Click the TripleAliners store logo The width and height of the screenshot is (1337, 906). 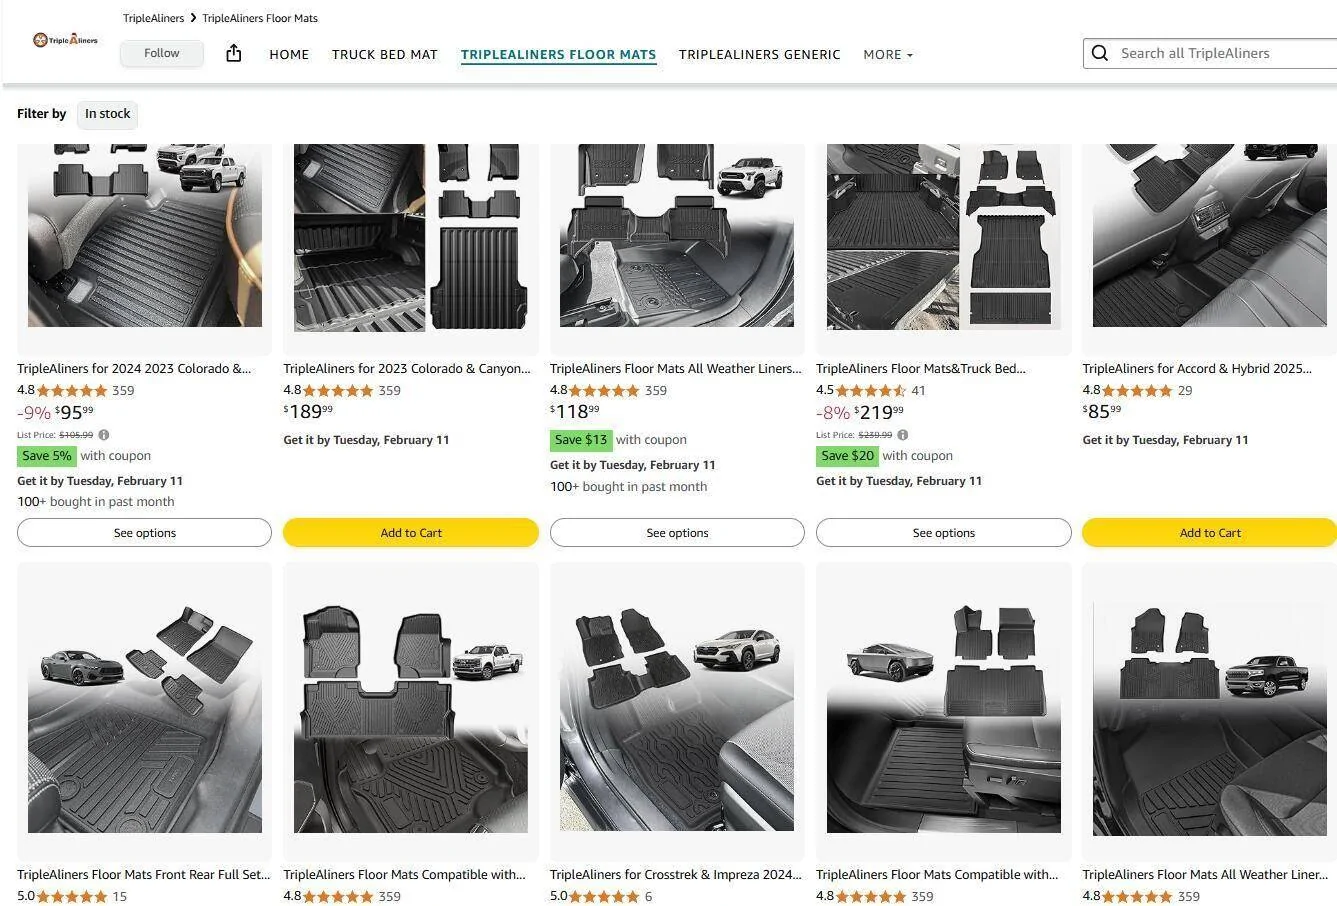click(66, 40)
